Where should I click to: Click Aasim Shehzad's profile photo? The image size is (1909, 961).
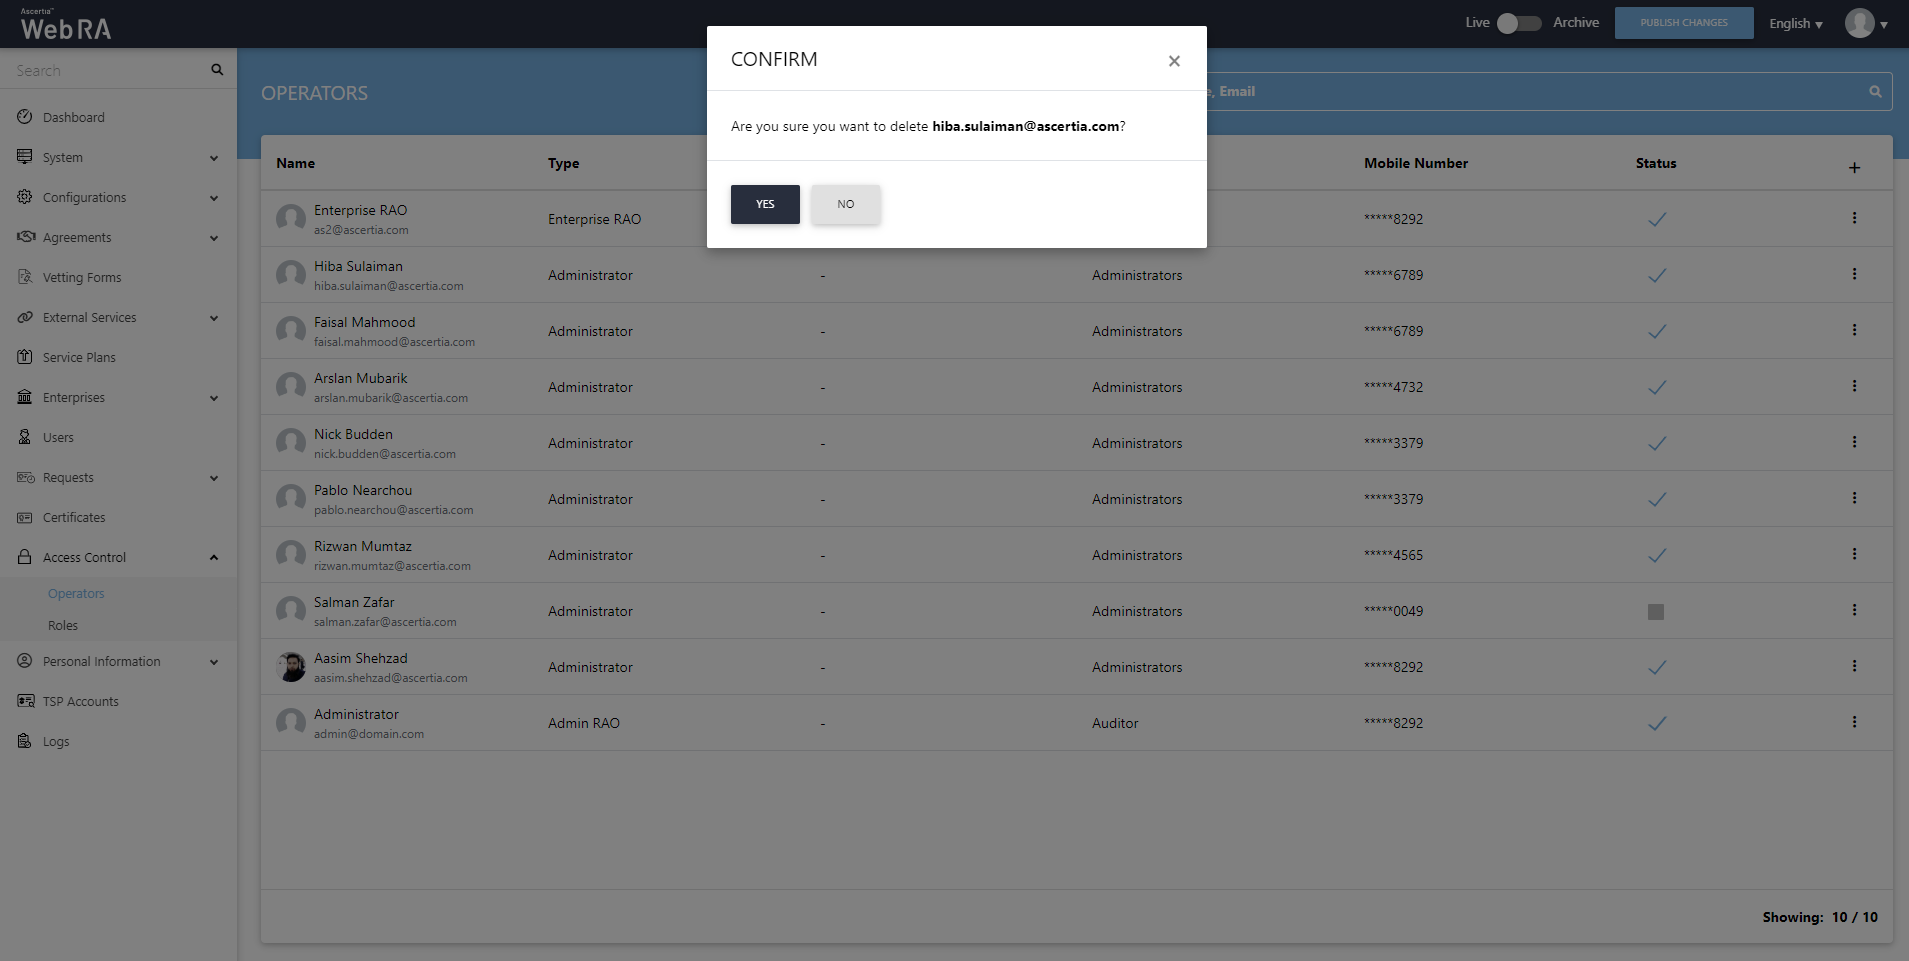click(291, 667)
